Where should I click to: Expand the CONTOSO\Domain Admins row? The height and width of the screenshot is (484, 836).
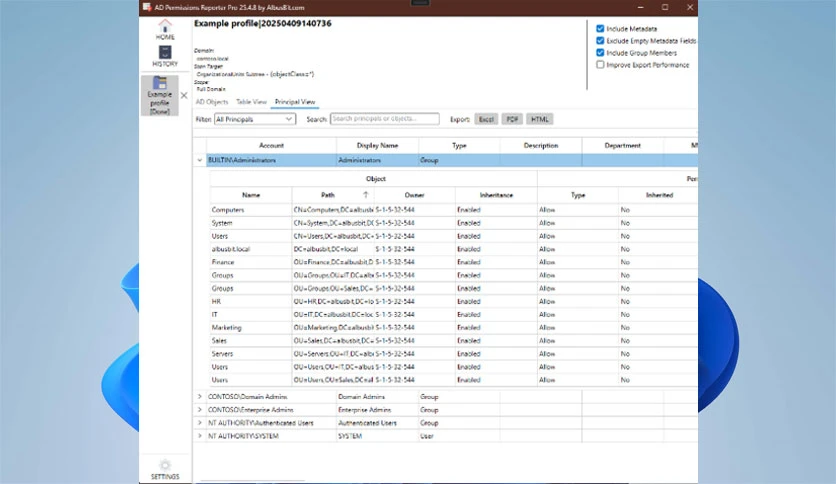point(199,397)
